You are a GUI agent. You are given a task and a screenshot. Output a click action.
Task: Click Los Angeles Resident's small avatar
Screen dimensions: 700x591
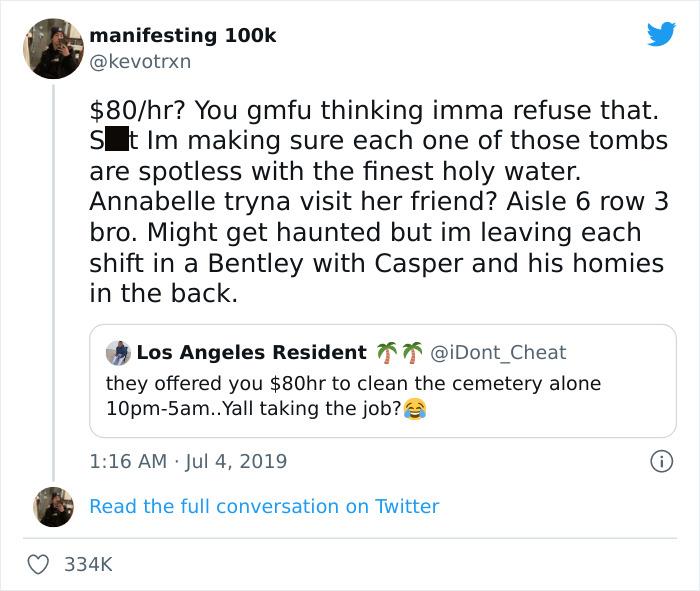pos(118,352)
